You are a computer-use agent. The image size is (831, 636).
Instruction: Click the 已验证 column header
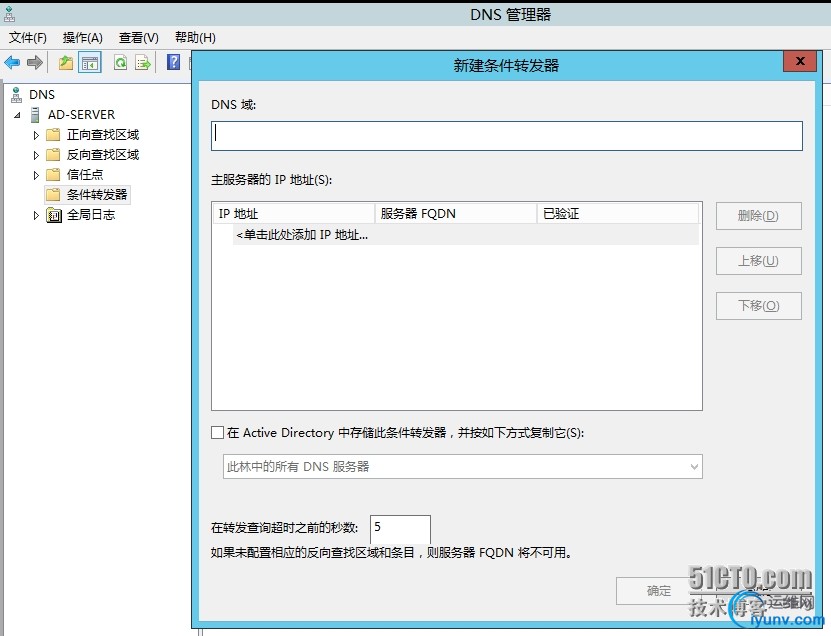point(618,214)
